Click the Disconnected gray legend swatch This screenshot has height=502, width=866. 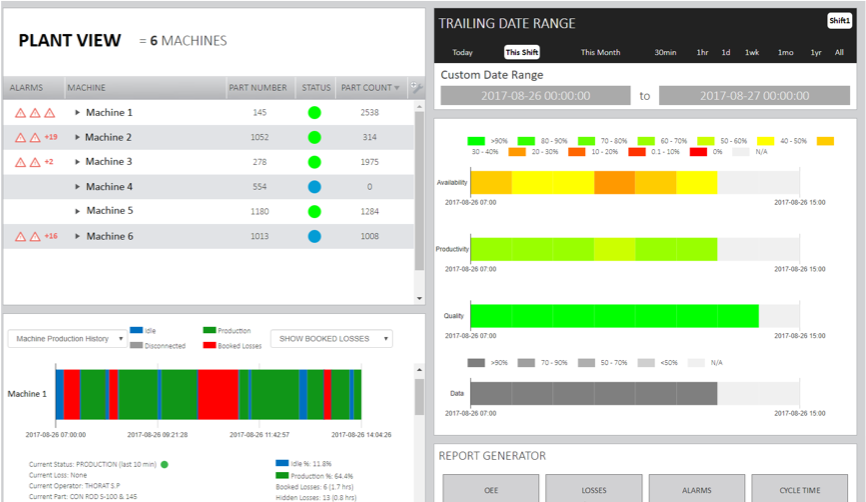[136, 345]
